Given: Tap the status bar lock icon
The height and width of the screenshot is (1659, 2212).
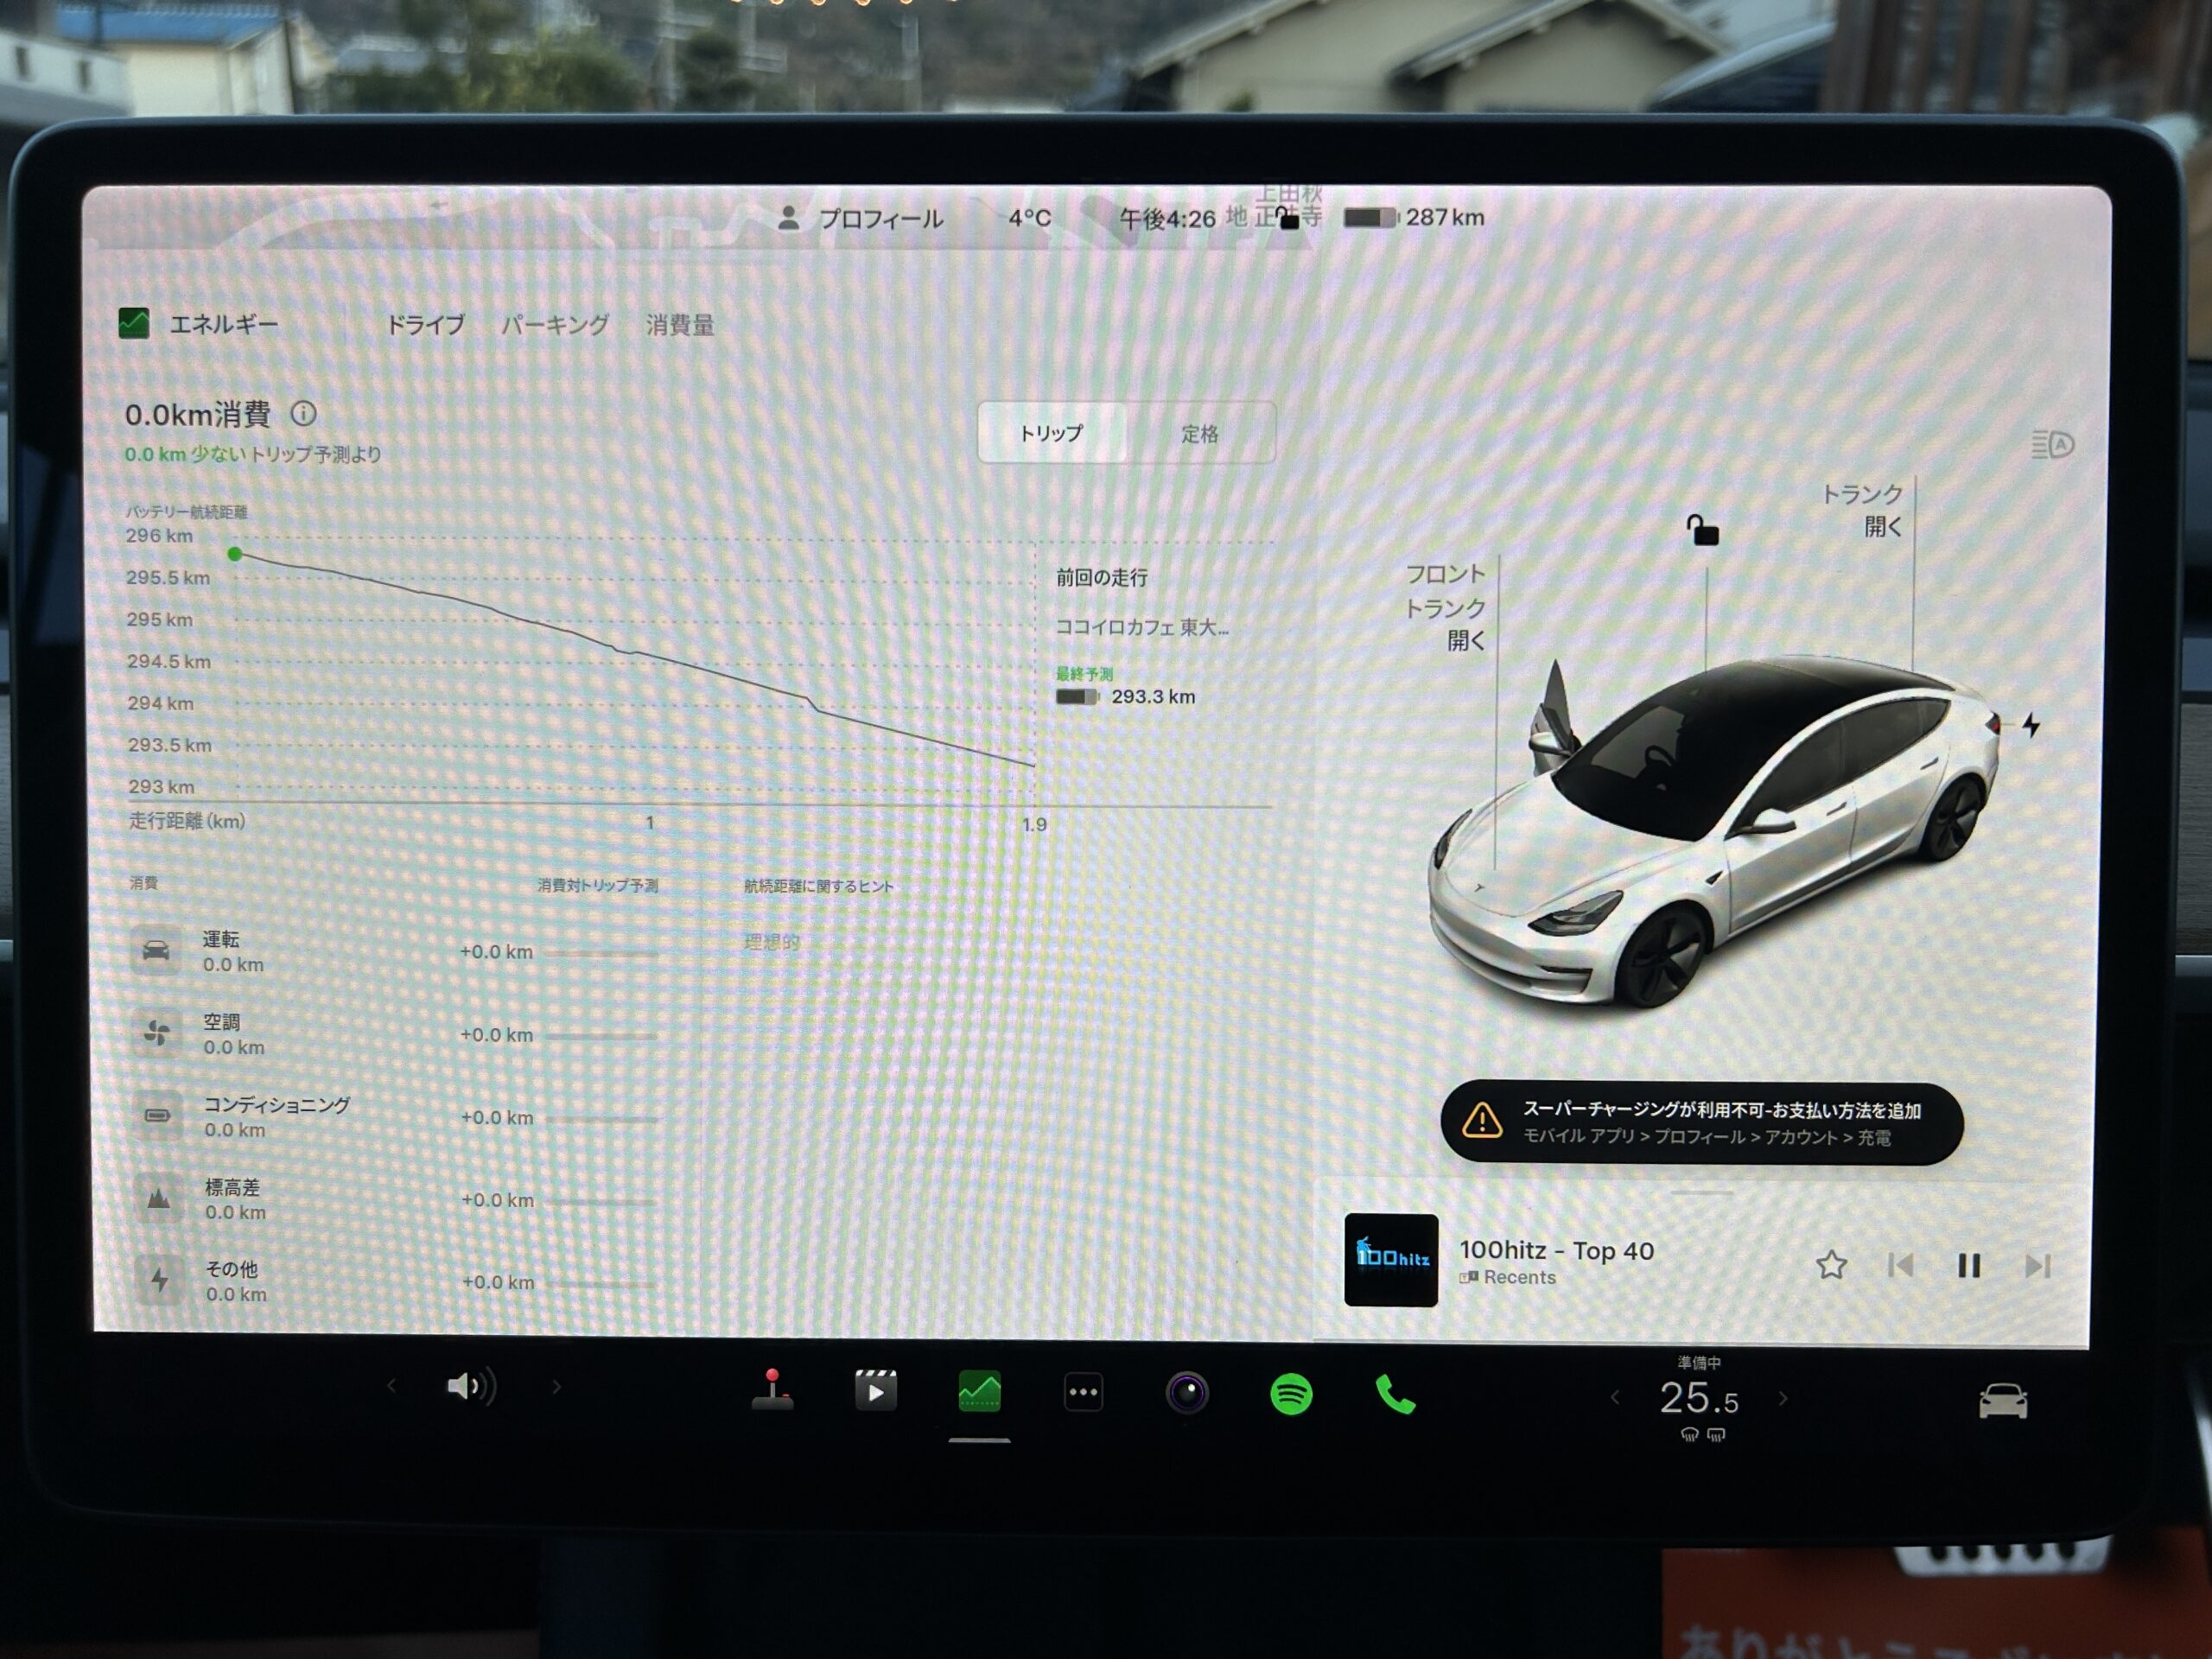Looking at the screenshot, I should coord(1289,217).
